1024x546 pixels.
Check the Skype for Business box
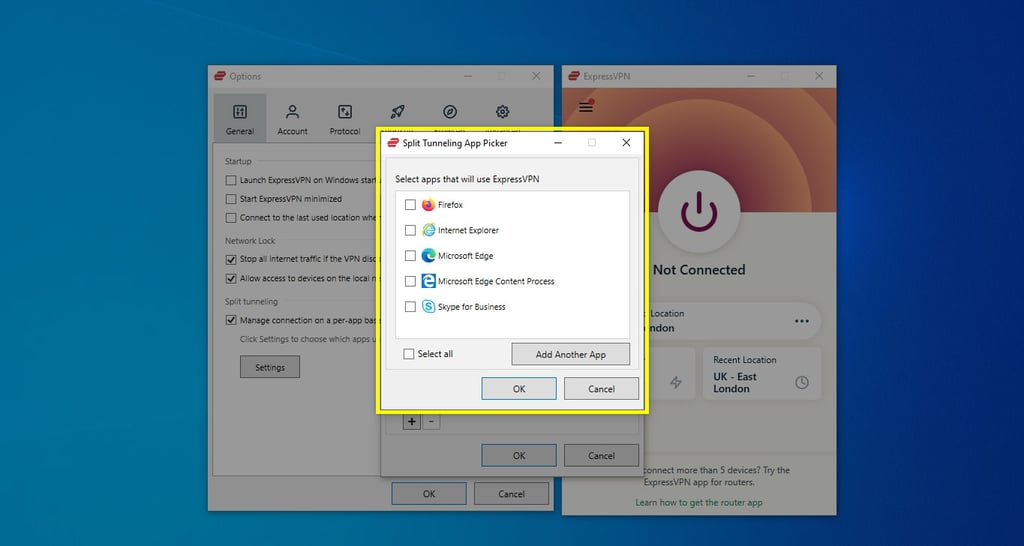tap(410, 307)
